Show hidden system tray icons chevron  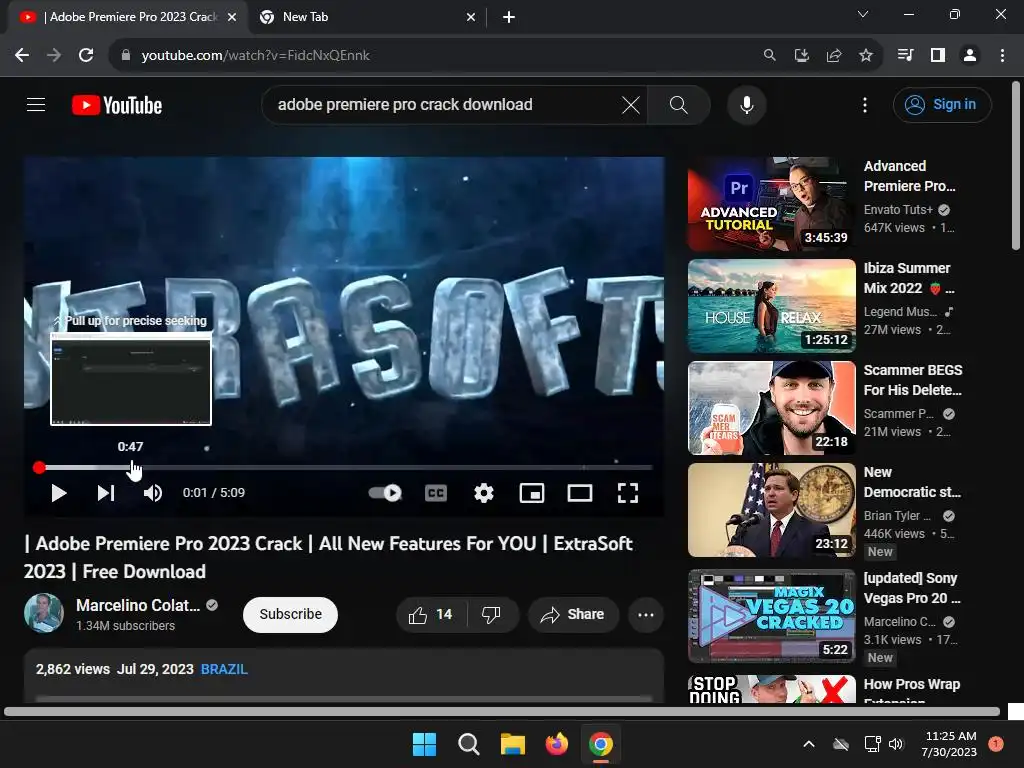(808, 744)
